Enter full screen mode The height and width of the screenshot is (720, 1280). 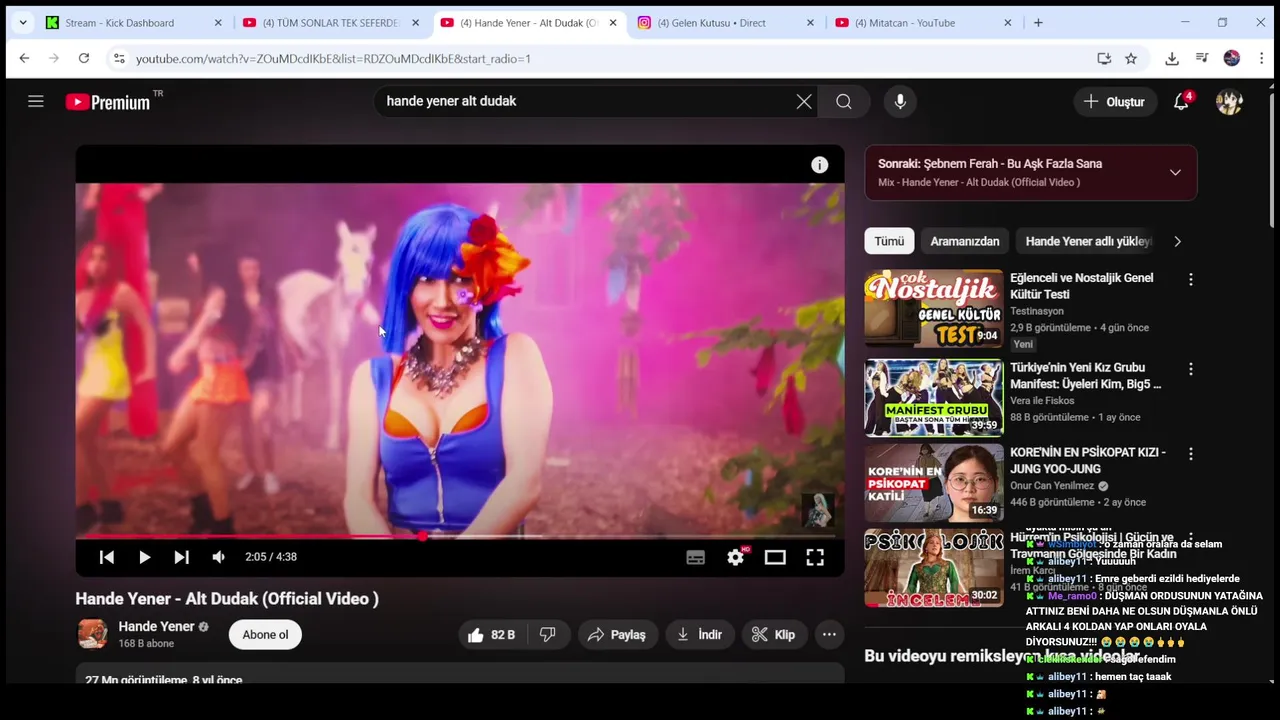pos(815,557)
